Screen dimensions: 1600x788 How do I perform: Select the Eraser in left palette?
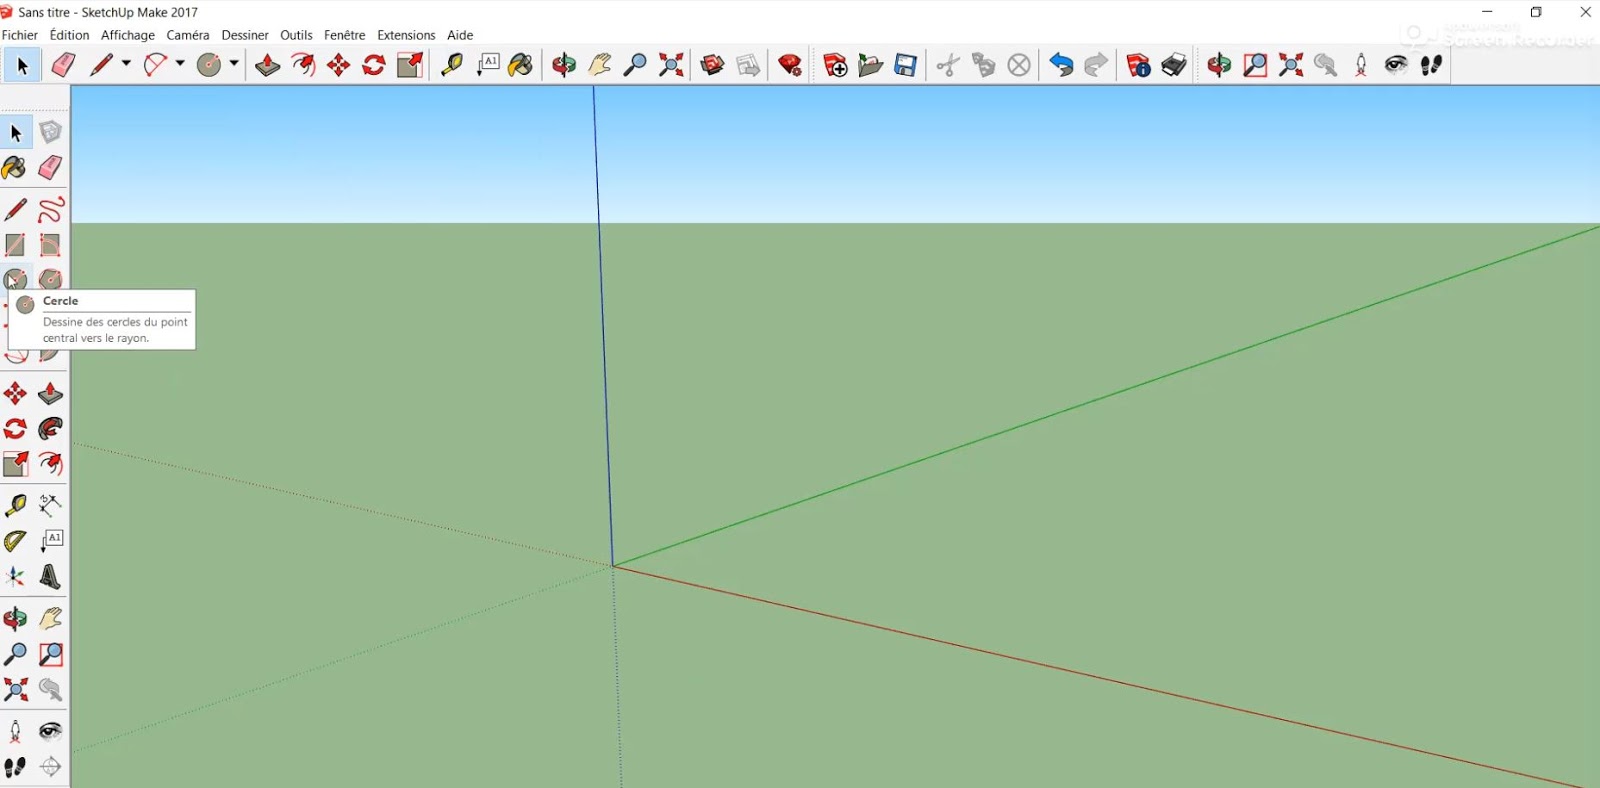coord(50,167)
